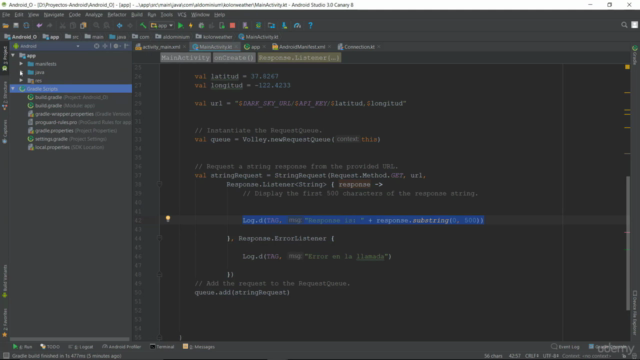Toggle code fold marker at Response.ErrorListener line

pos(160,238)
